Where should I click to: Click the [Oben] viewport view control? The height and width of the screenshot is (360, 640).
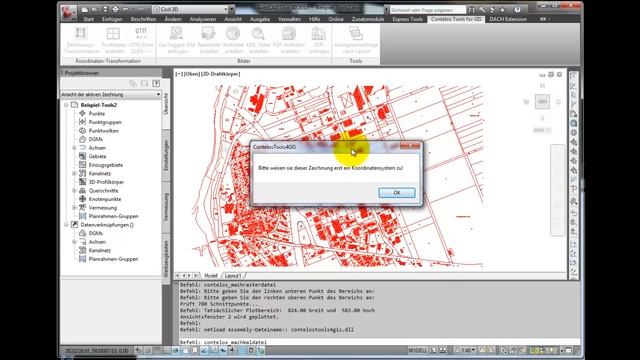pyautogui.click(x=192, y=74)
